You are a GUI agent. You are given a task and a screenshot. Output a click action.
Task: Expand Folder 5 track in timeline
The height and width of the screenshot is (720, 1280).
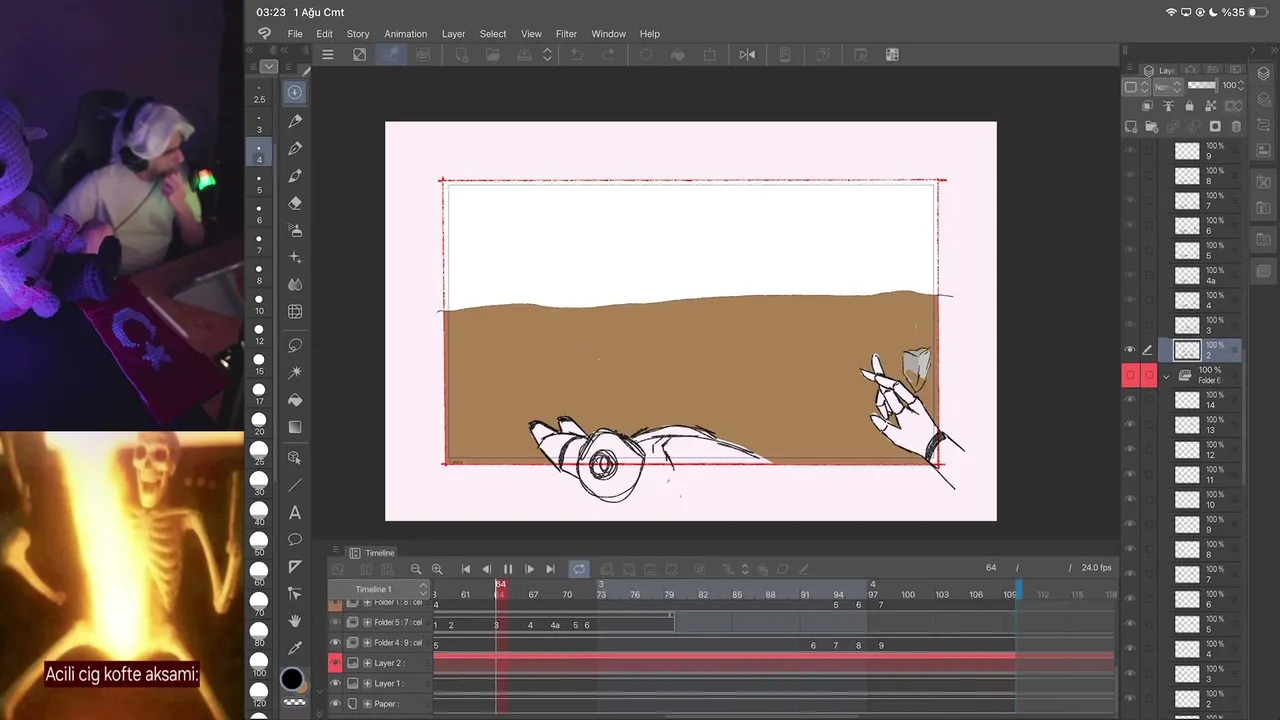coord(367,623)
